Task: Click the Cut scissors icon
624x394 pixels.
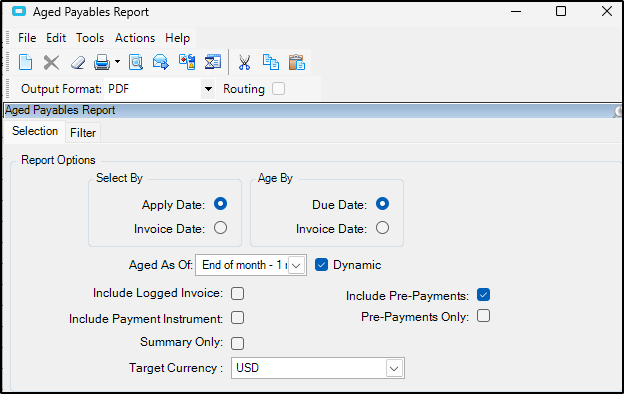Action: click(244, 62)
